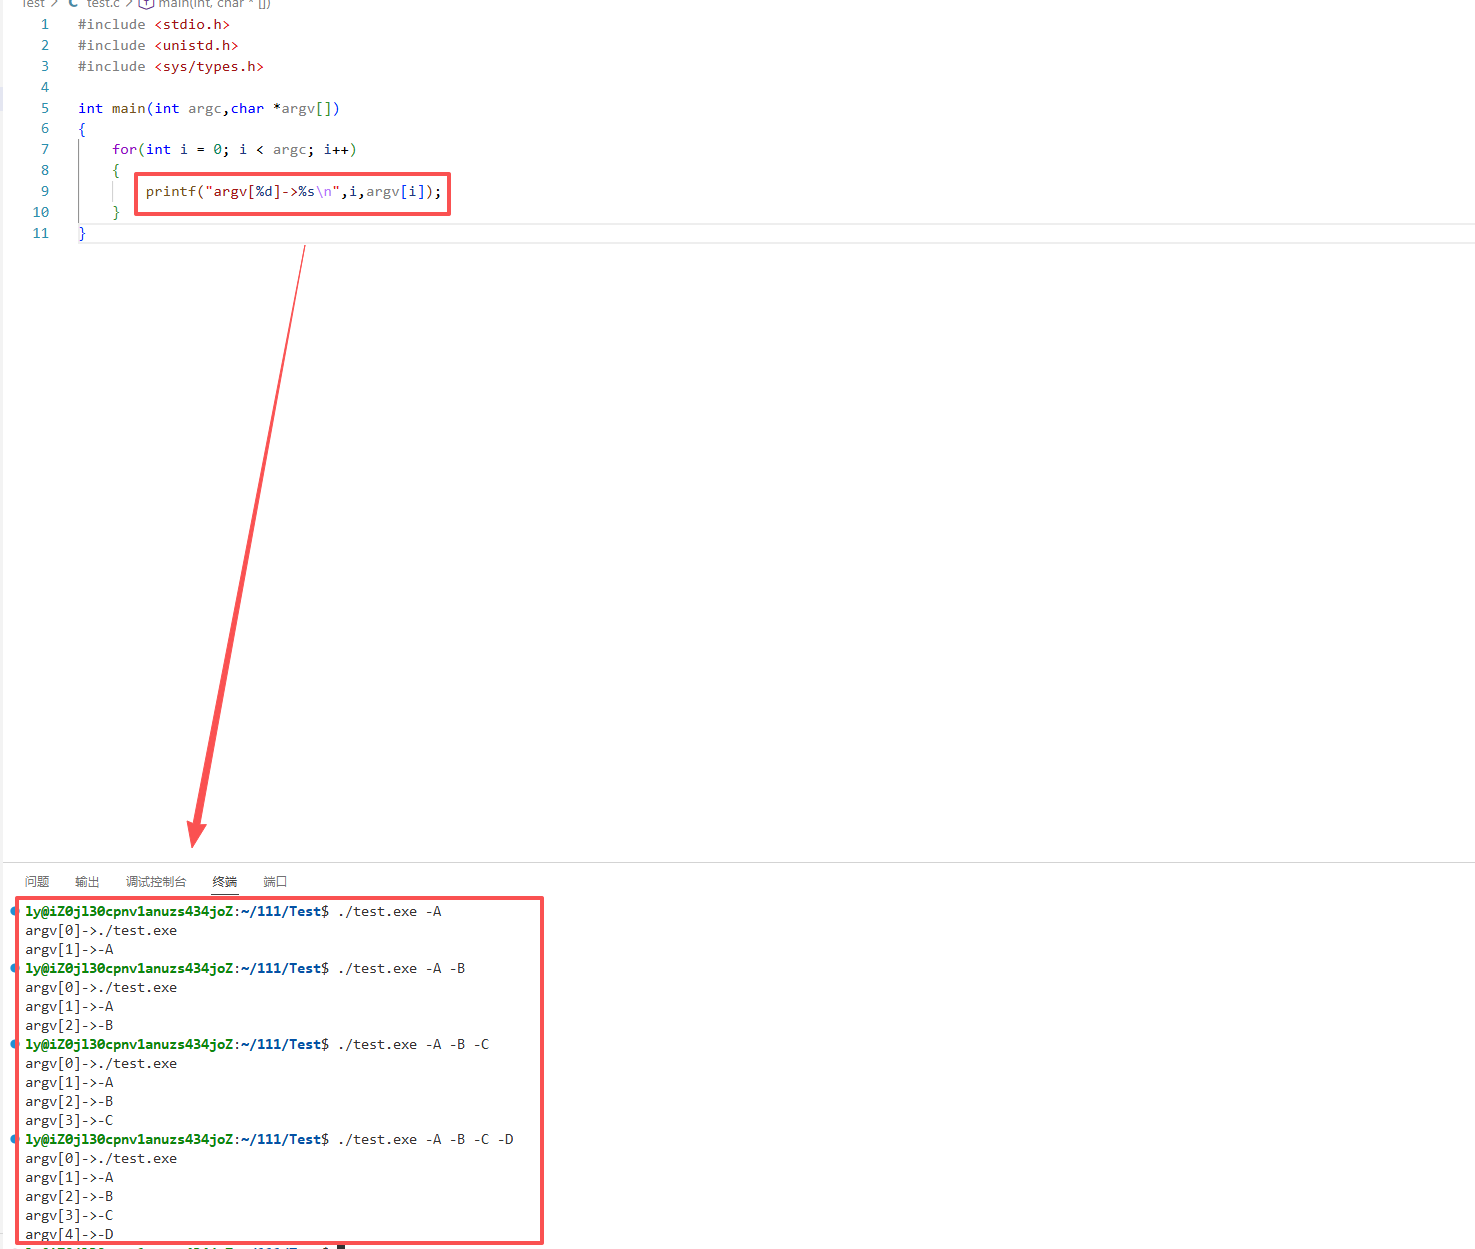This screenshot has height=1249, width=1475.
Task: Click the opening brace on line 8
Action: [x=116, y=170]
